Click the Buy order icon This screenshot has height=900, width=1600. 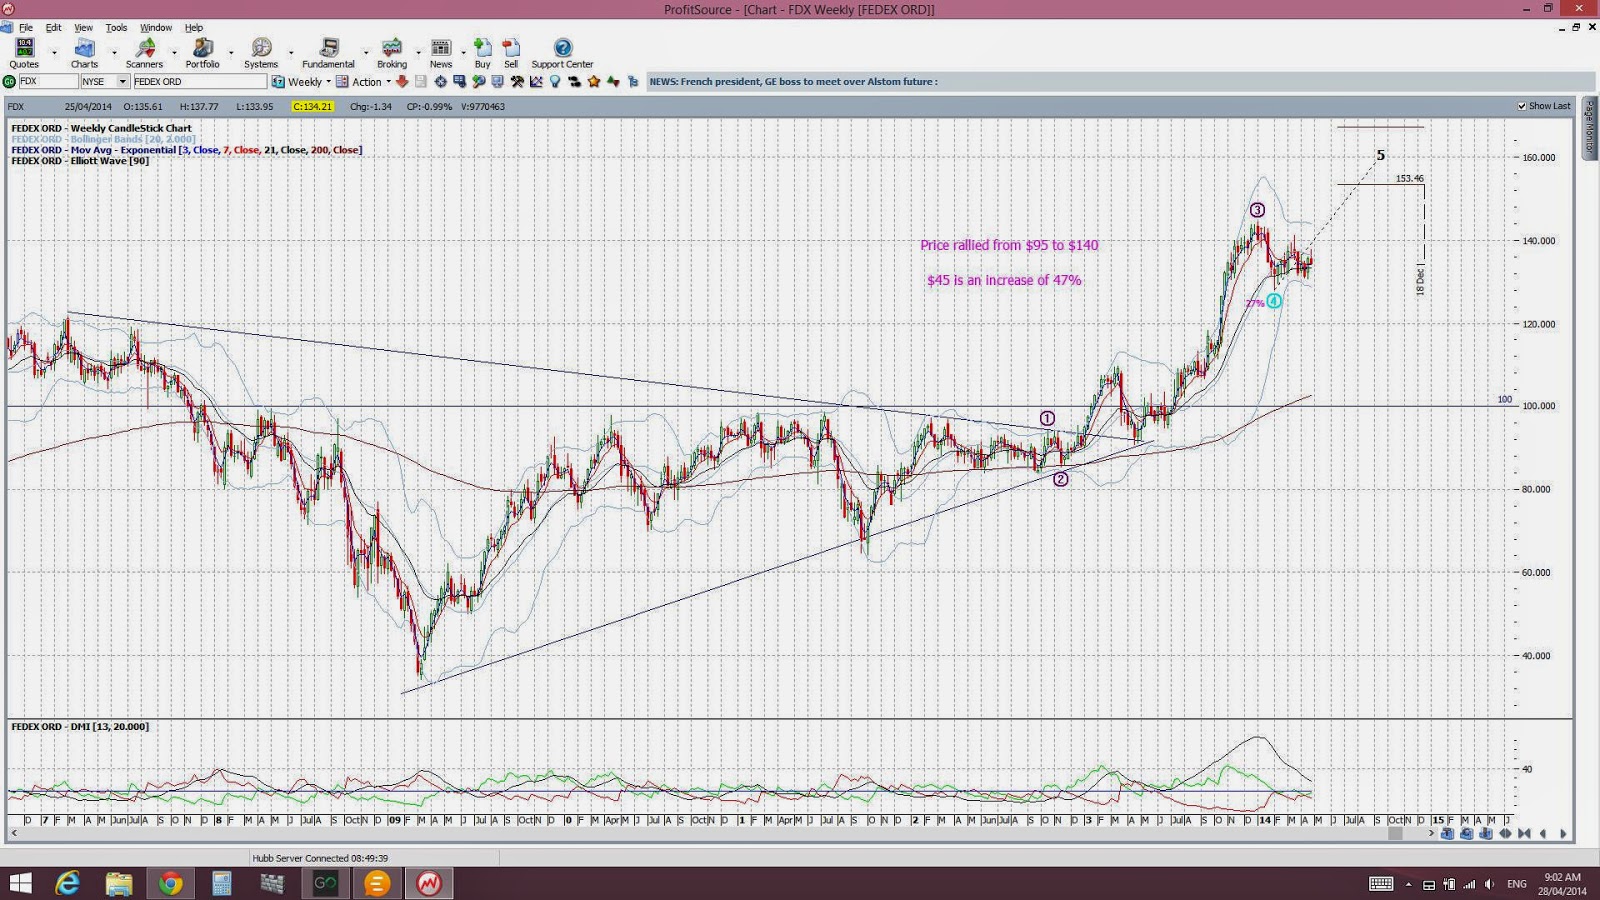(x=482, y=53)
